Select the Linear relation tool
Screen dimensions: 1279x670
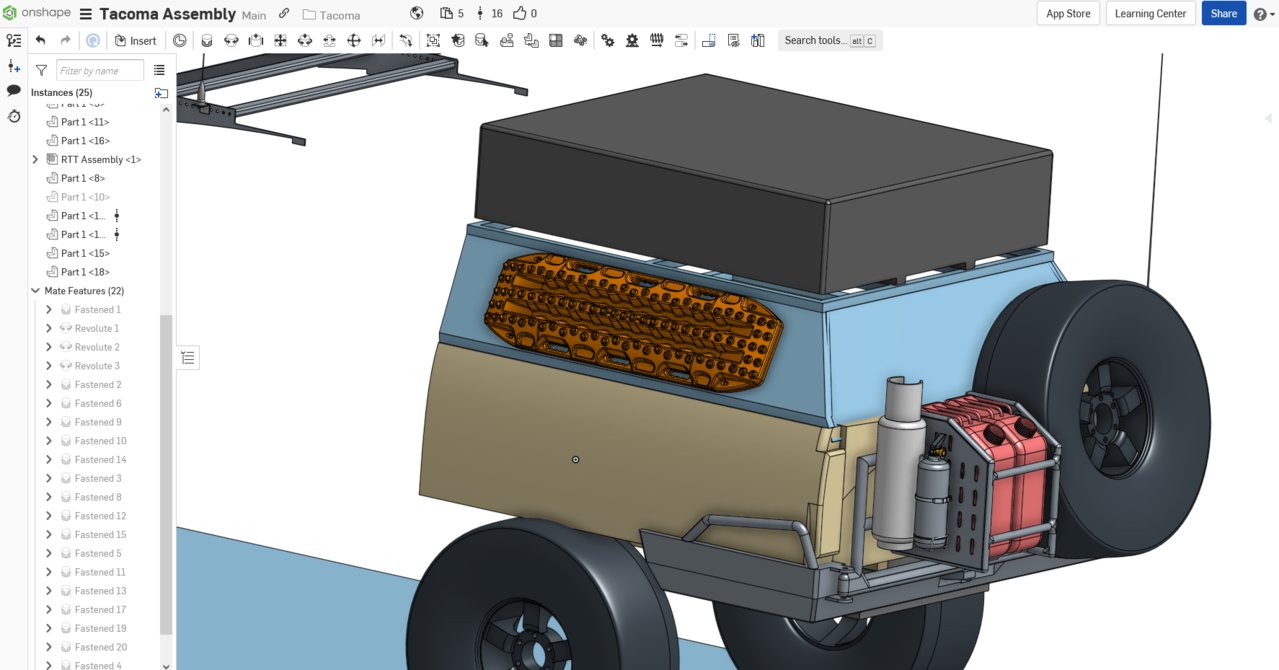click(x=682, y=40)
